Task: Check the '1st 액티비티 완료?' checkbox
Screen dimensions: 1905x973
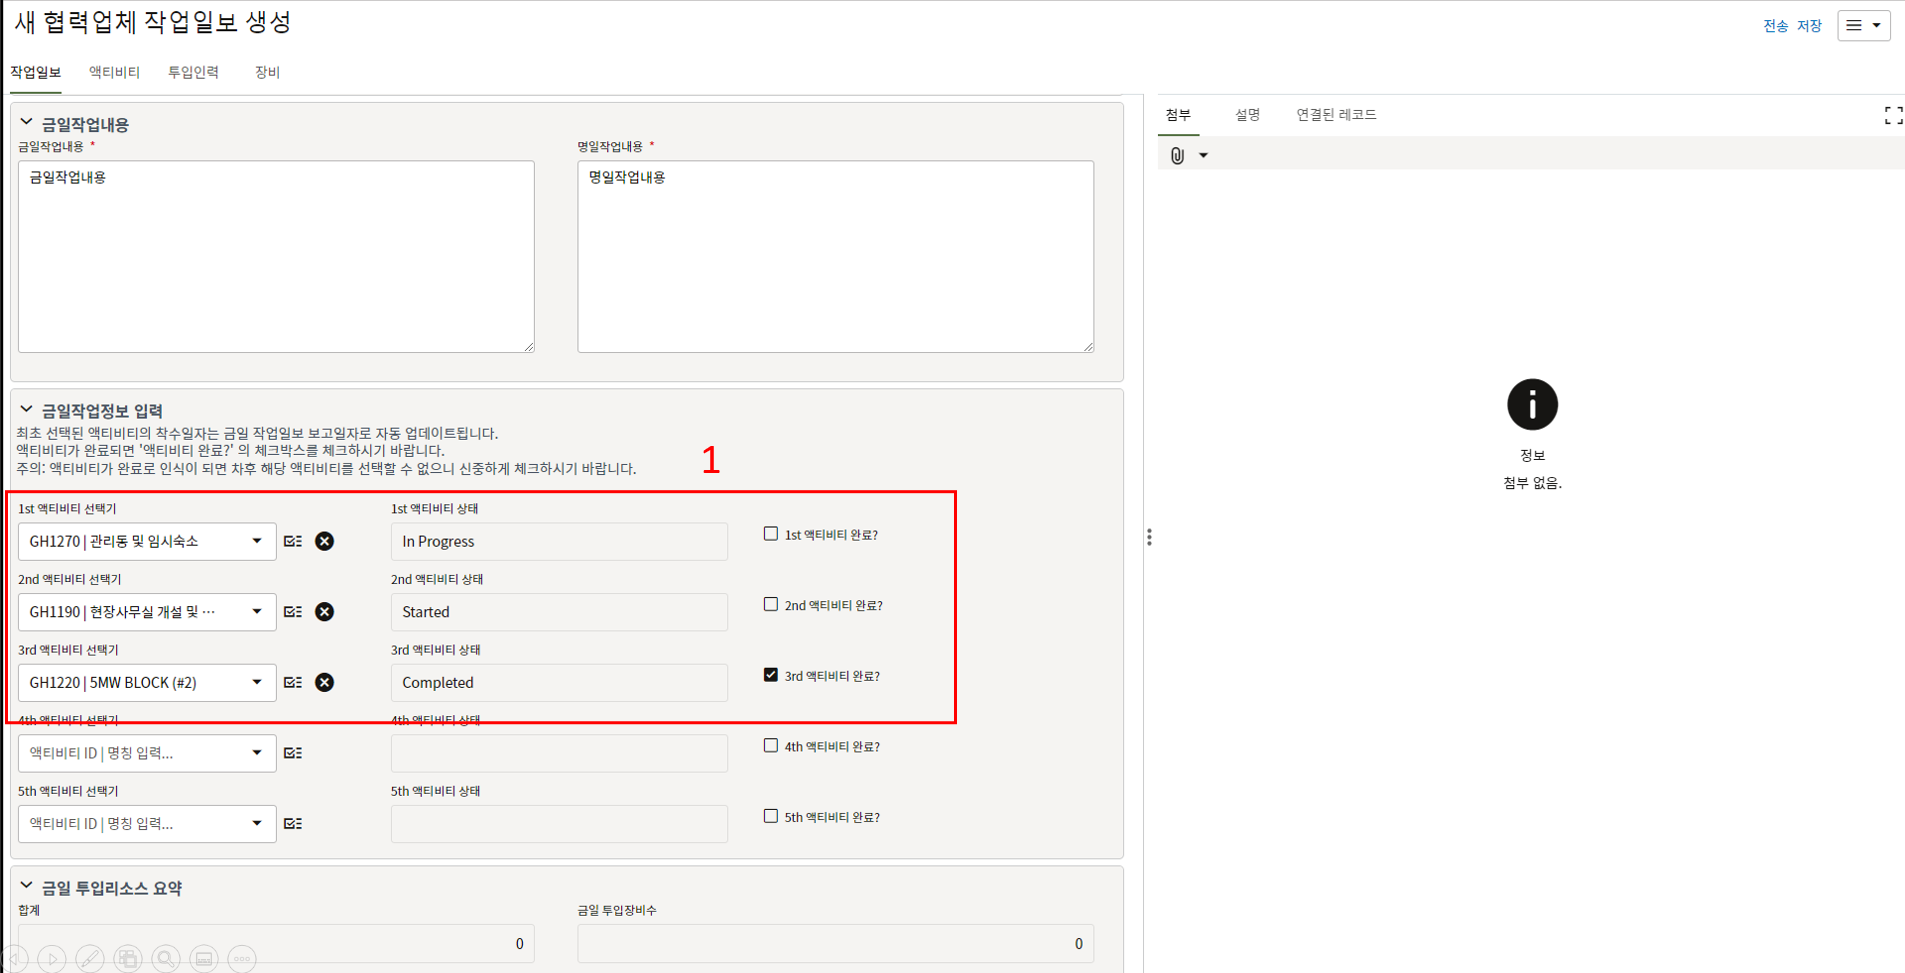Action: 771,534
